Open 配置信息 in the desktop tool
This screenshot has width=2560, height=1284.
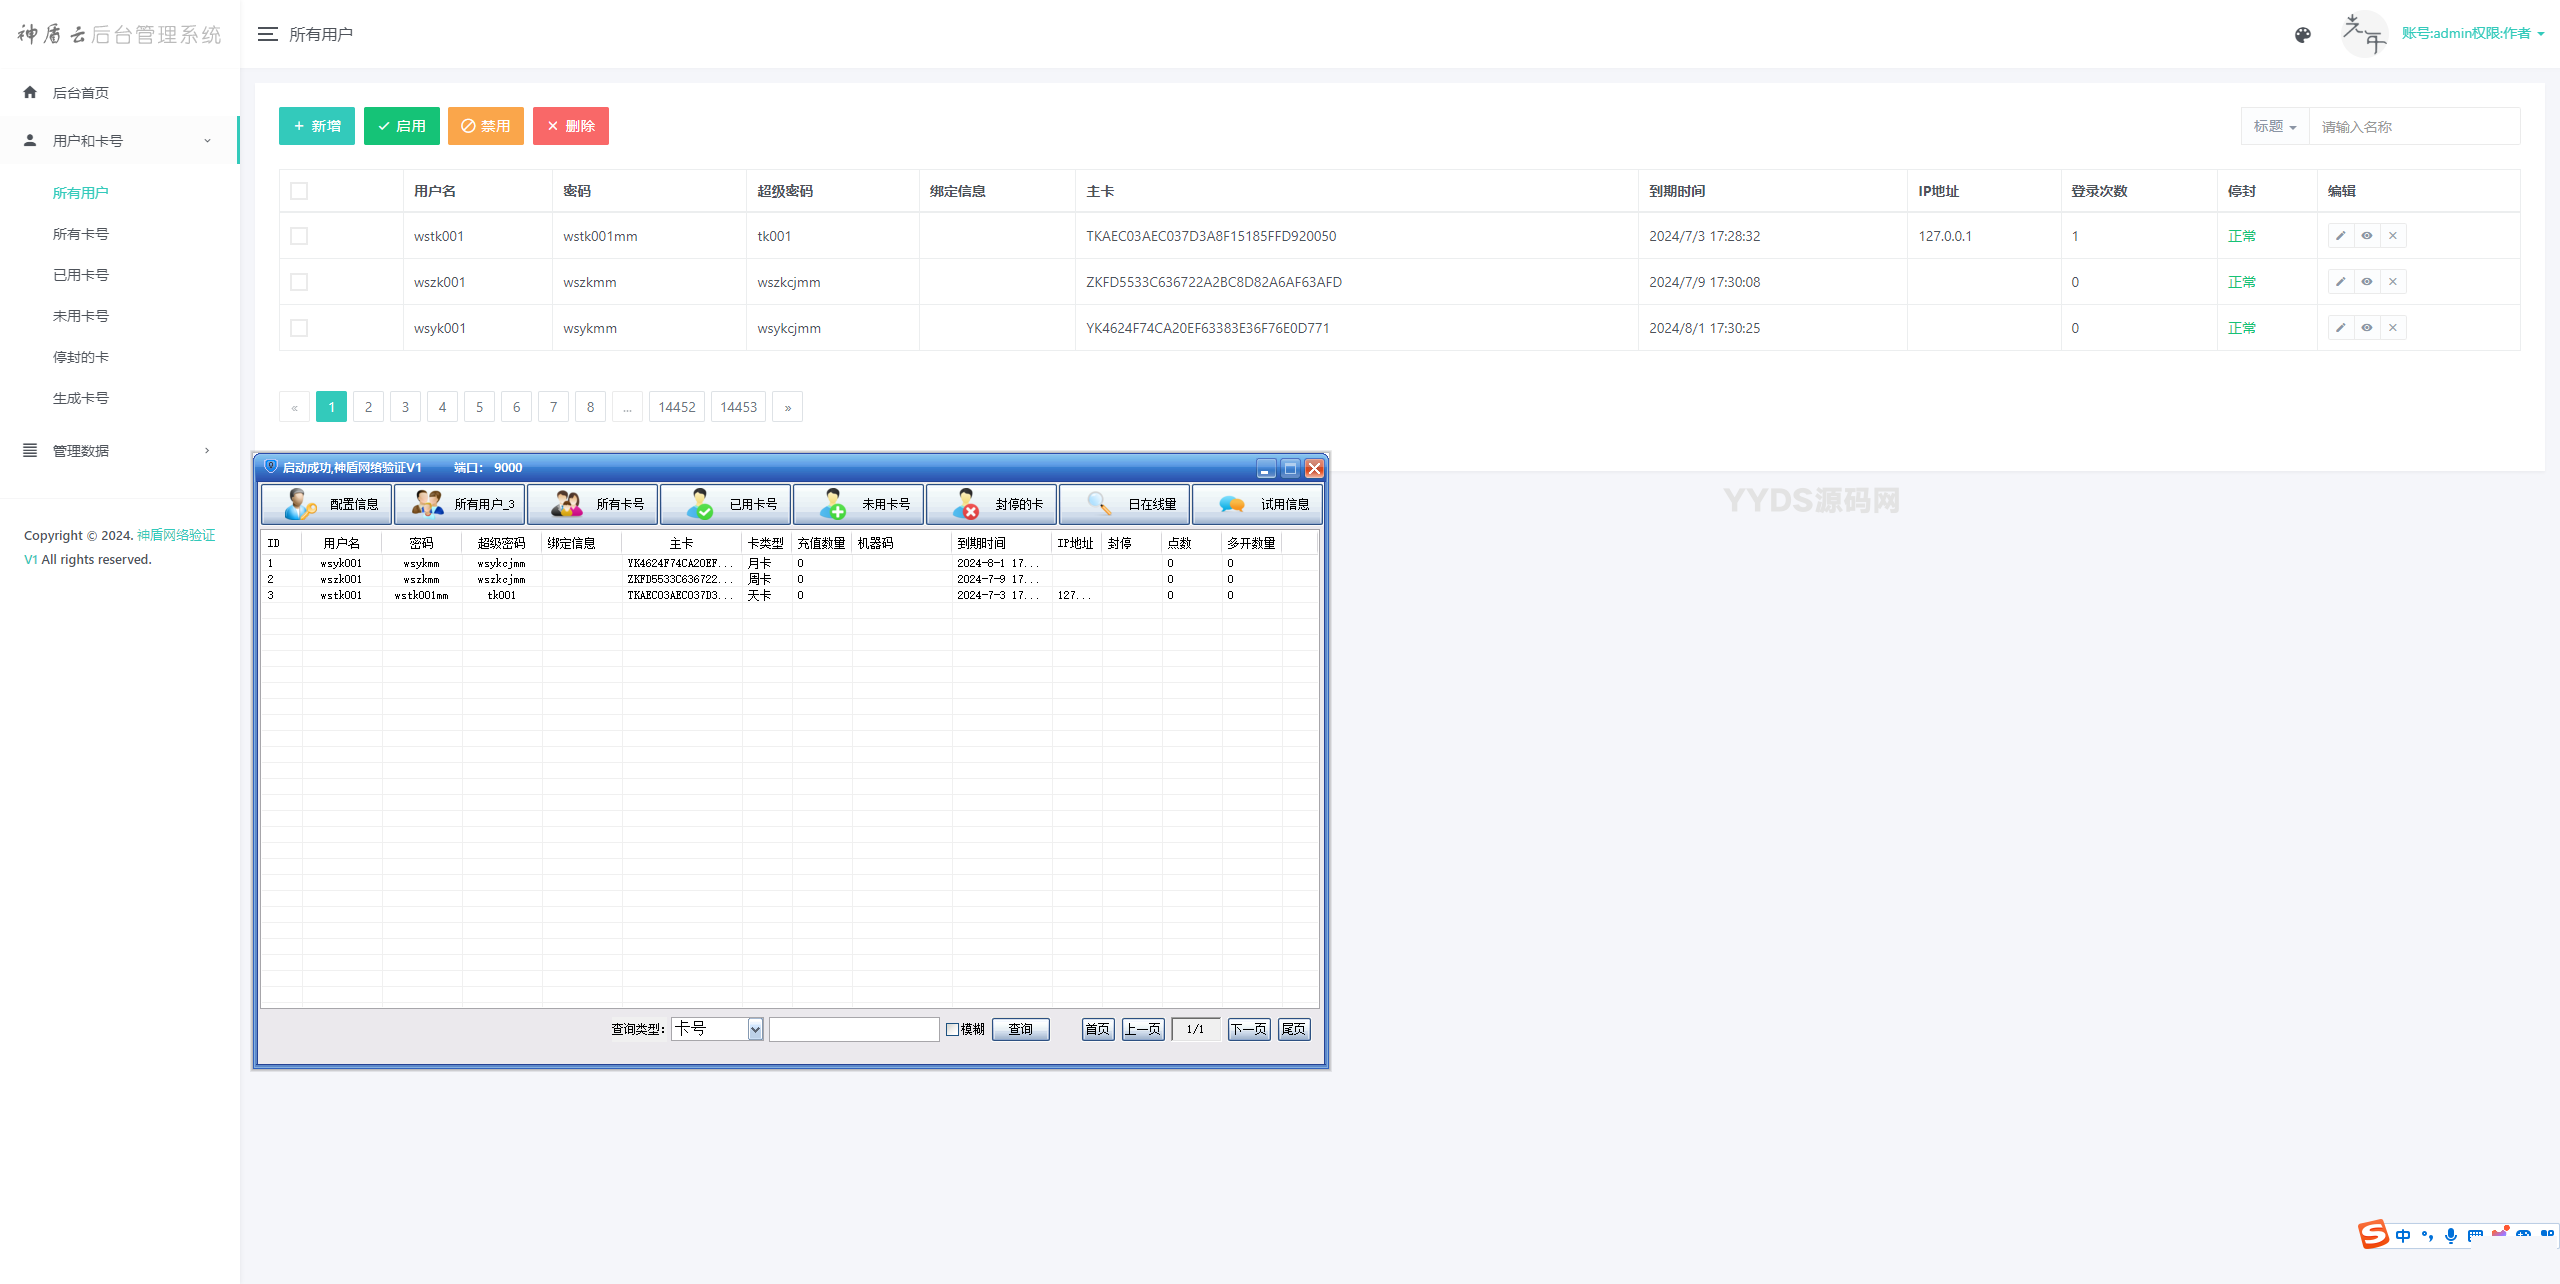click(x=328, y=504)
